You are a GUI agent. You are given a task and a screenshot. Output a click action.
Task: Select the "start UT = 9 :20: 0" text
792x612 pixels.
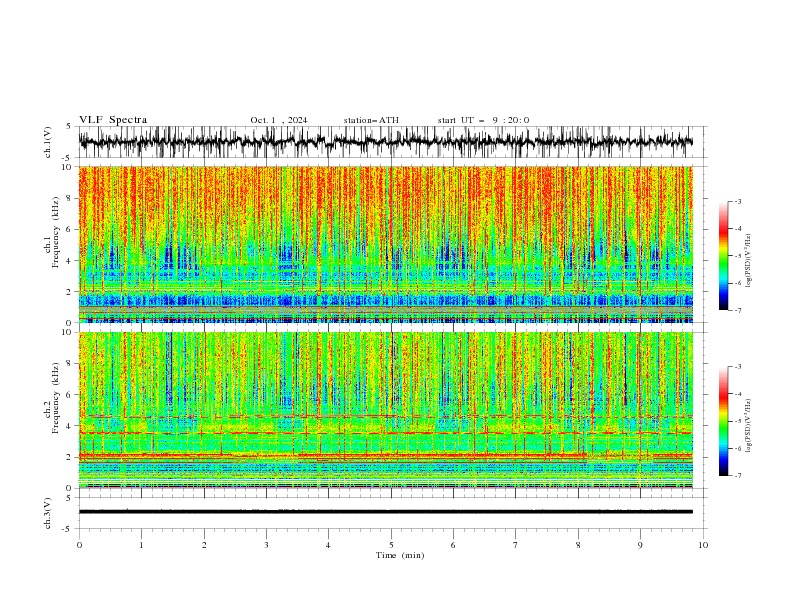coord(483,120)
